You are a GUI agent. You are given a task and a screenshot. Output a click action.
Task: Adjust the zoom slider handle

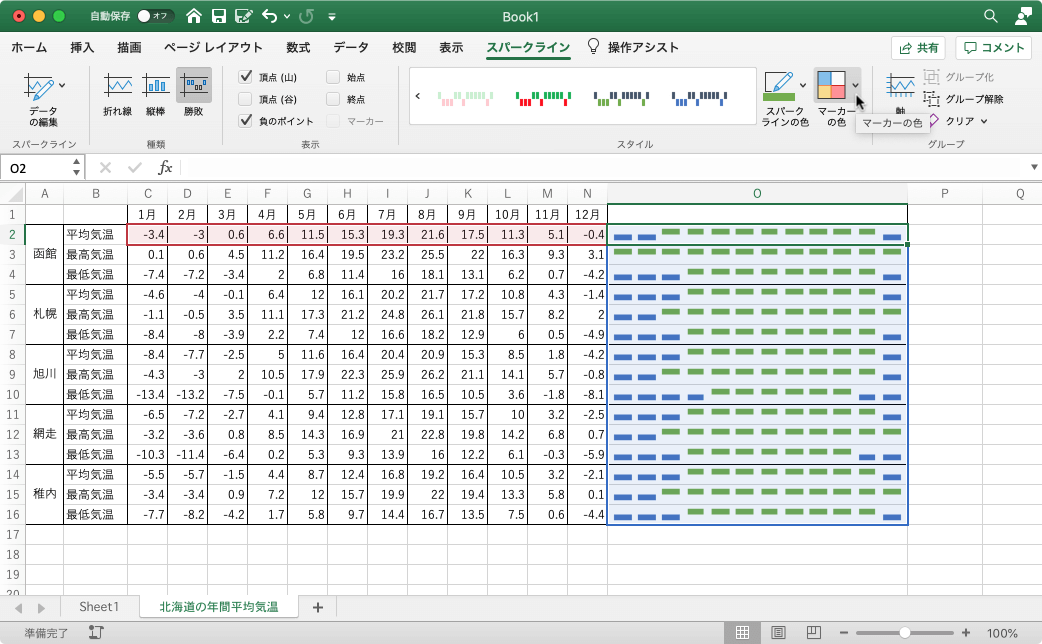[904, 633]
